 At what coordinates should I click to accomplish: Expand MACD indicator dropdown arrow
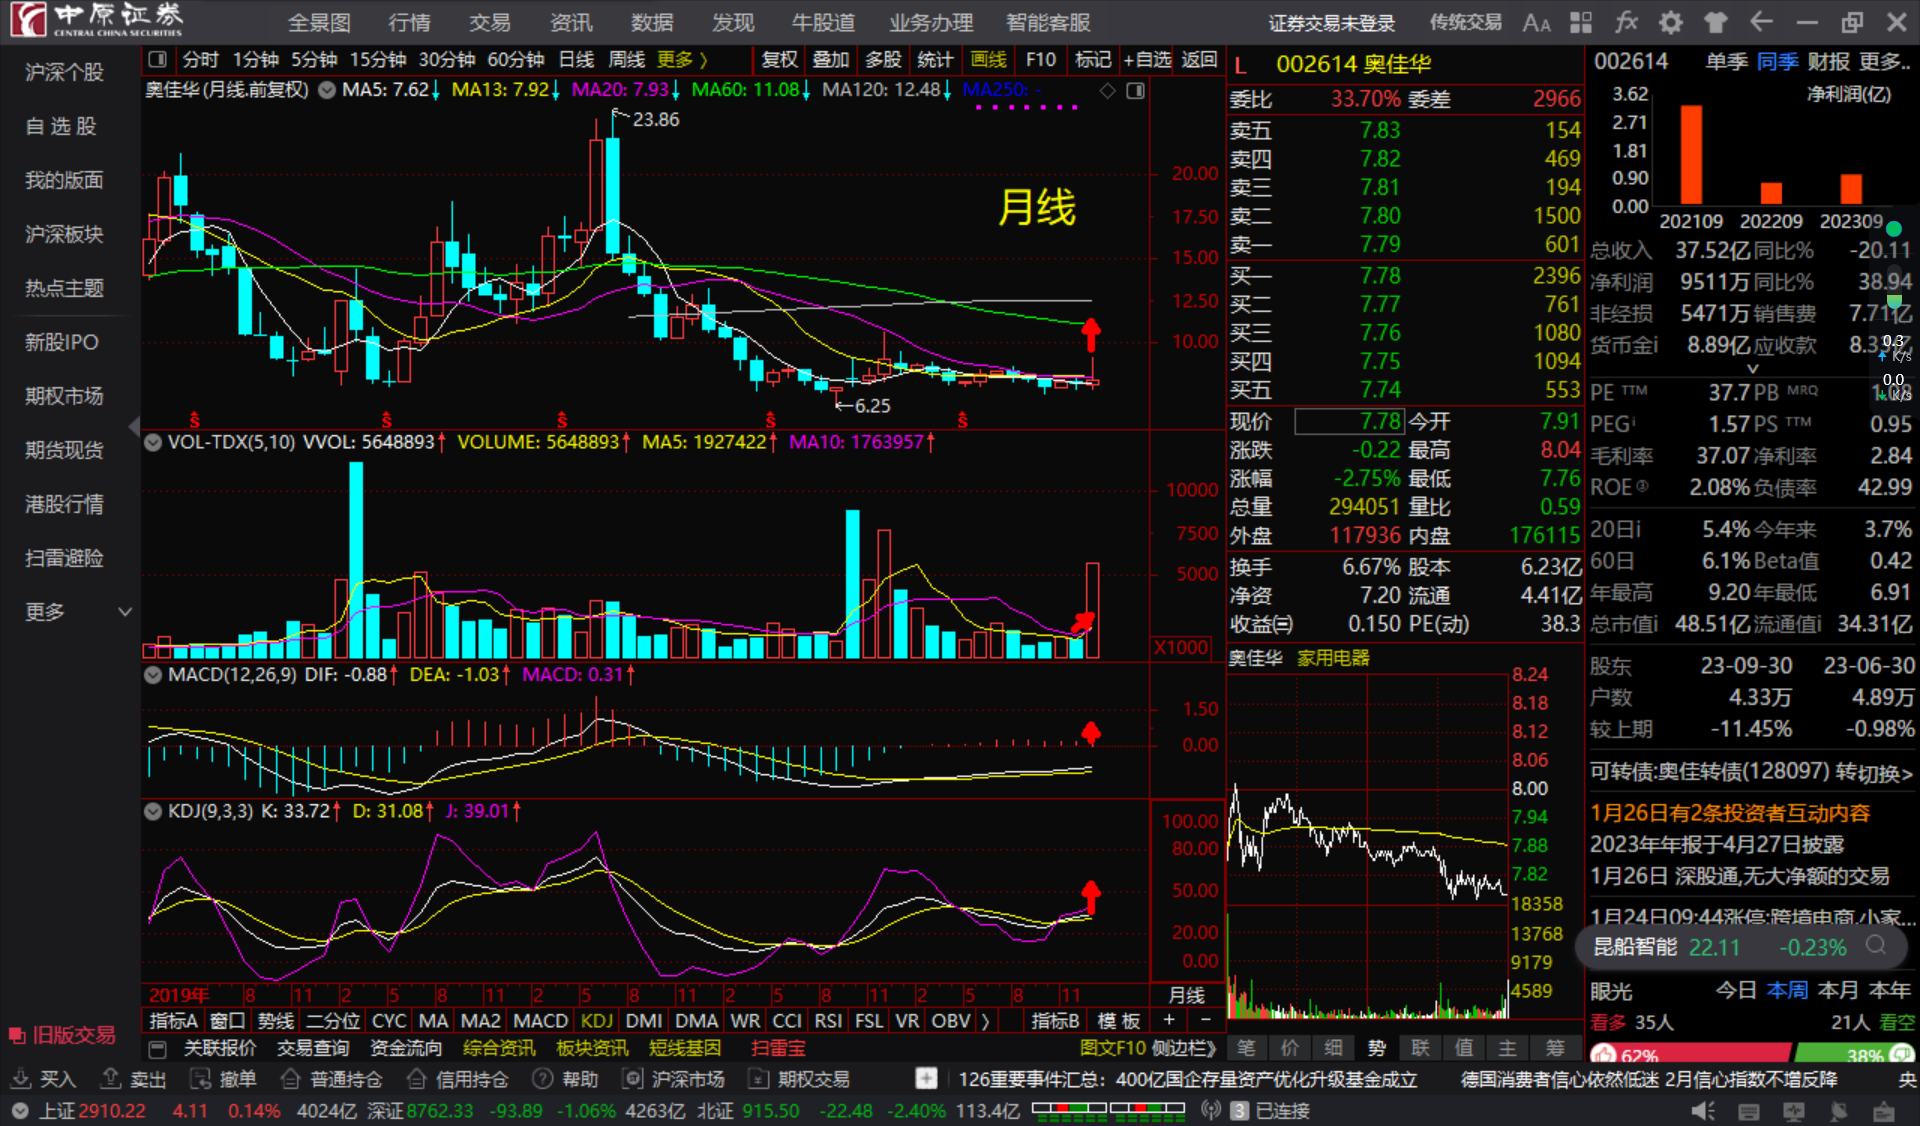pos(153,675)
